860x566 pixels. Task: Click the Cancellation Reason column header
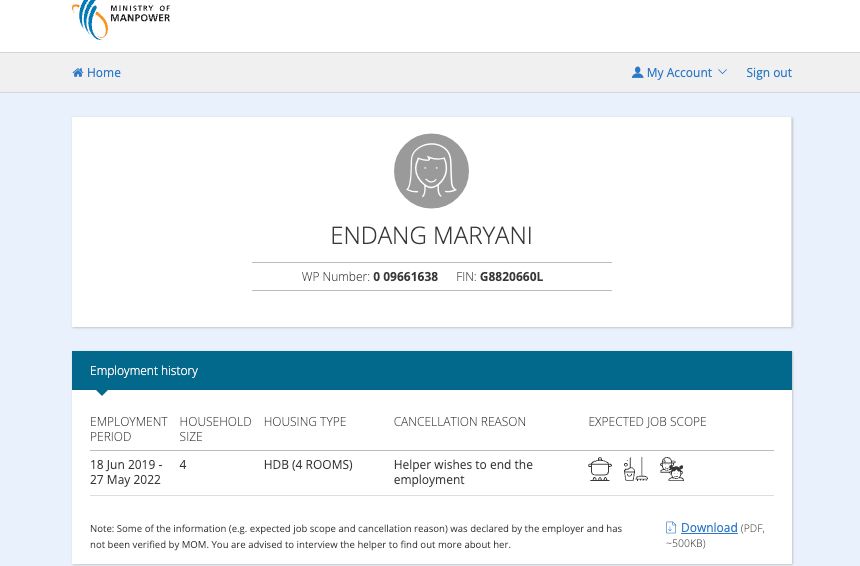[459, 422]
